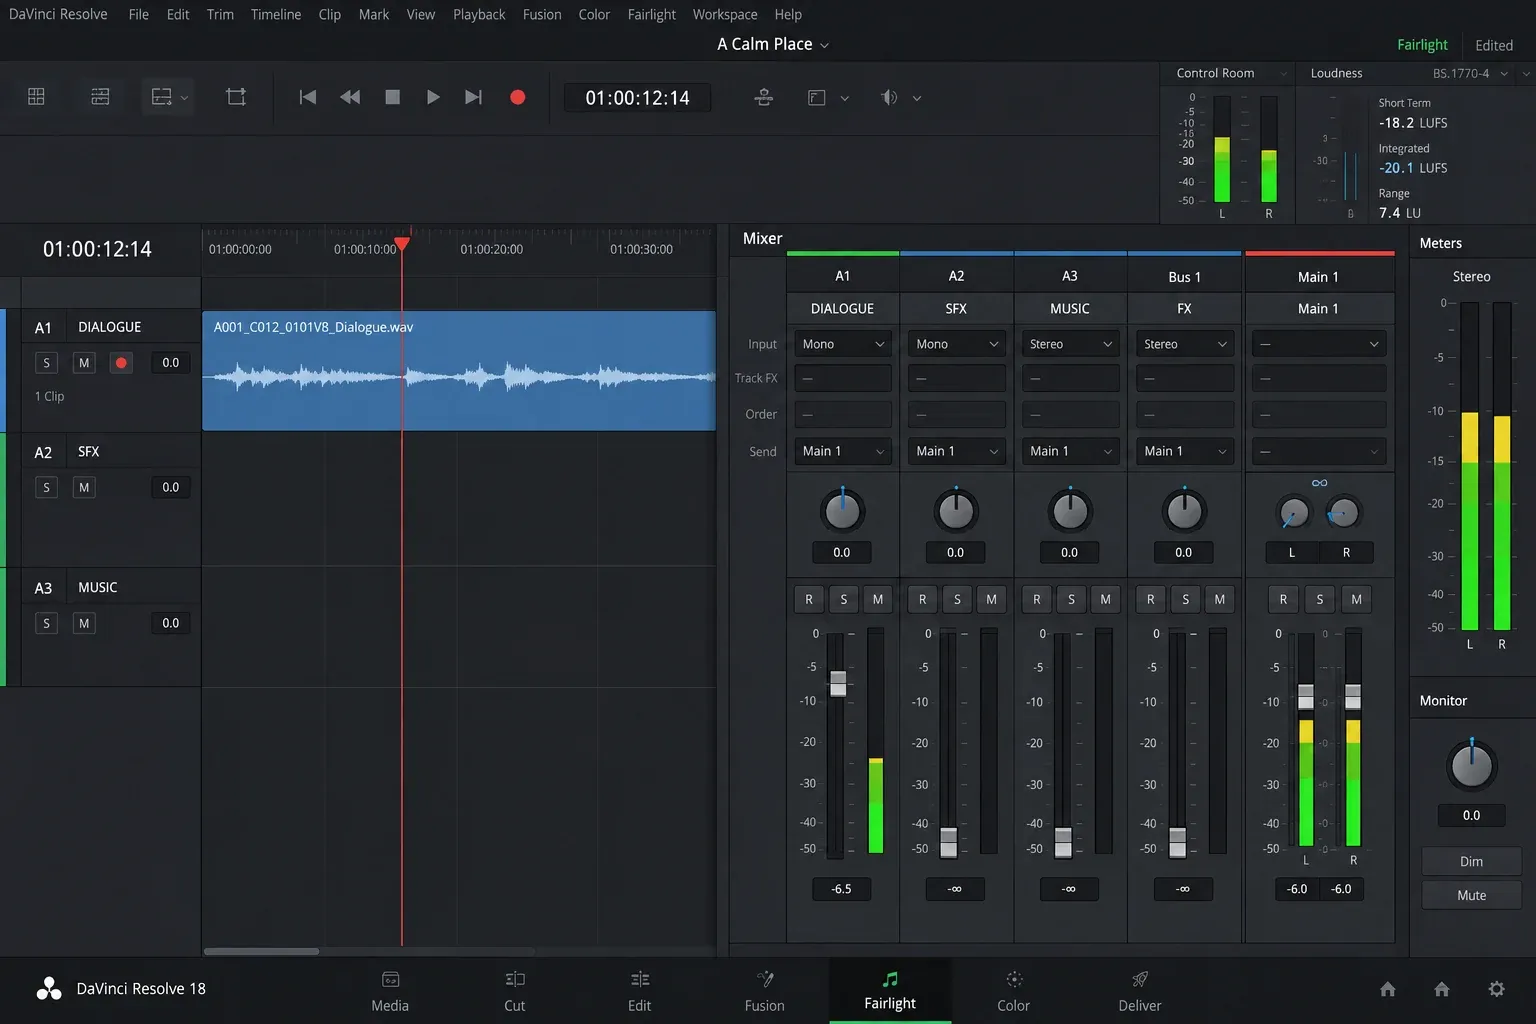
Task: Open the Color page icon
Action: (x=1014, y=980)
